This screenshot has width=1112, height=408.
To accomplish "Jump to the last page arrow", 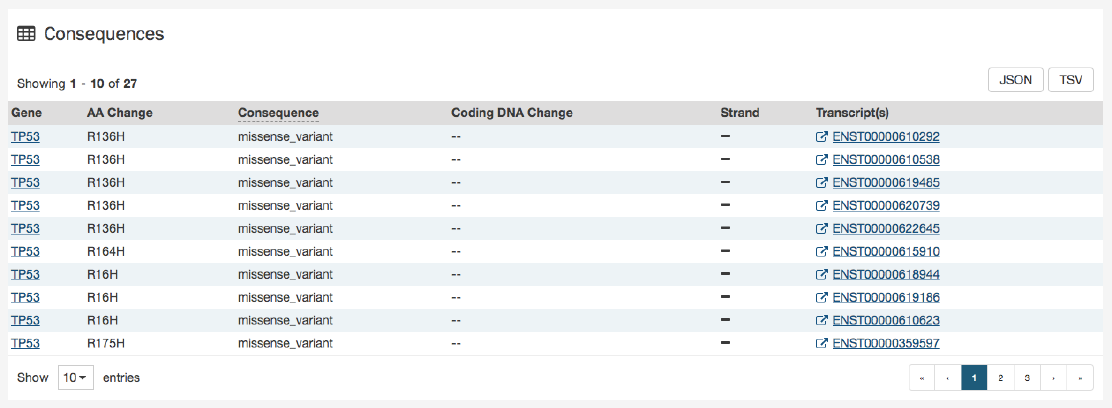I will pyautogui.click(x=1080, y=378).
